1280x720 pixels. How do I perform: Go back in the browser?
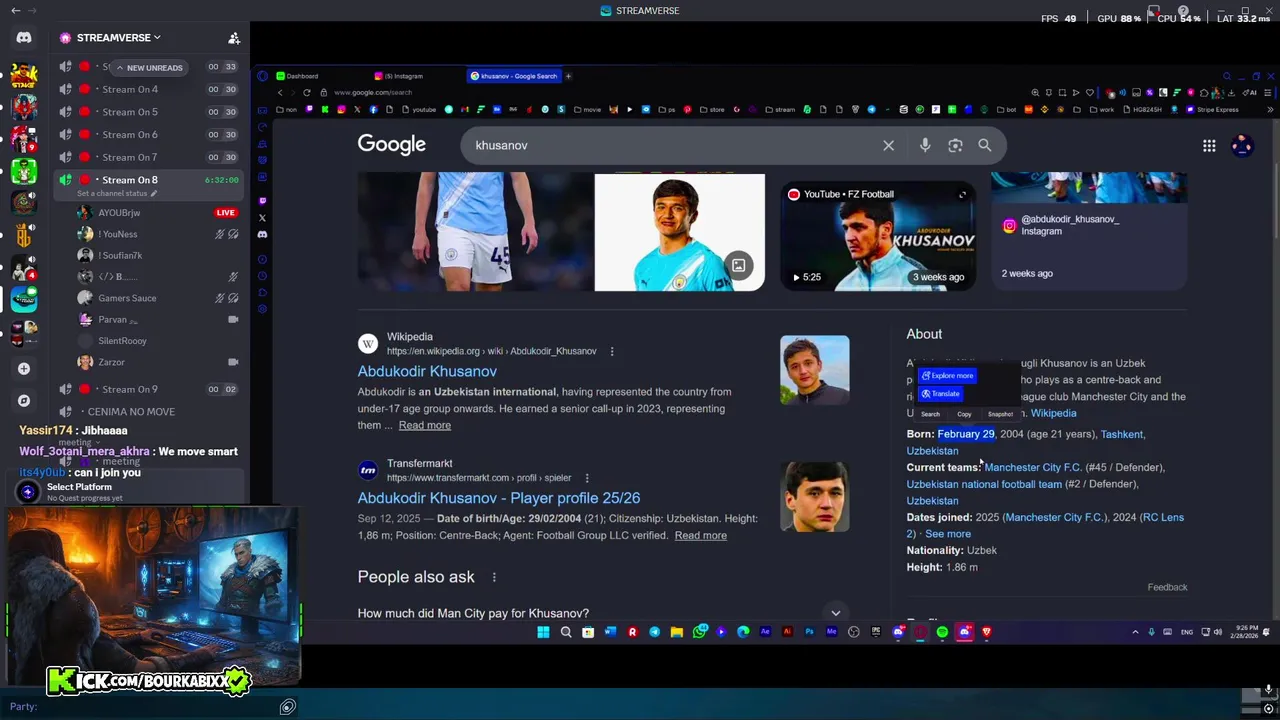[280, 92]
